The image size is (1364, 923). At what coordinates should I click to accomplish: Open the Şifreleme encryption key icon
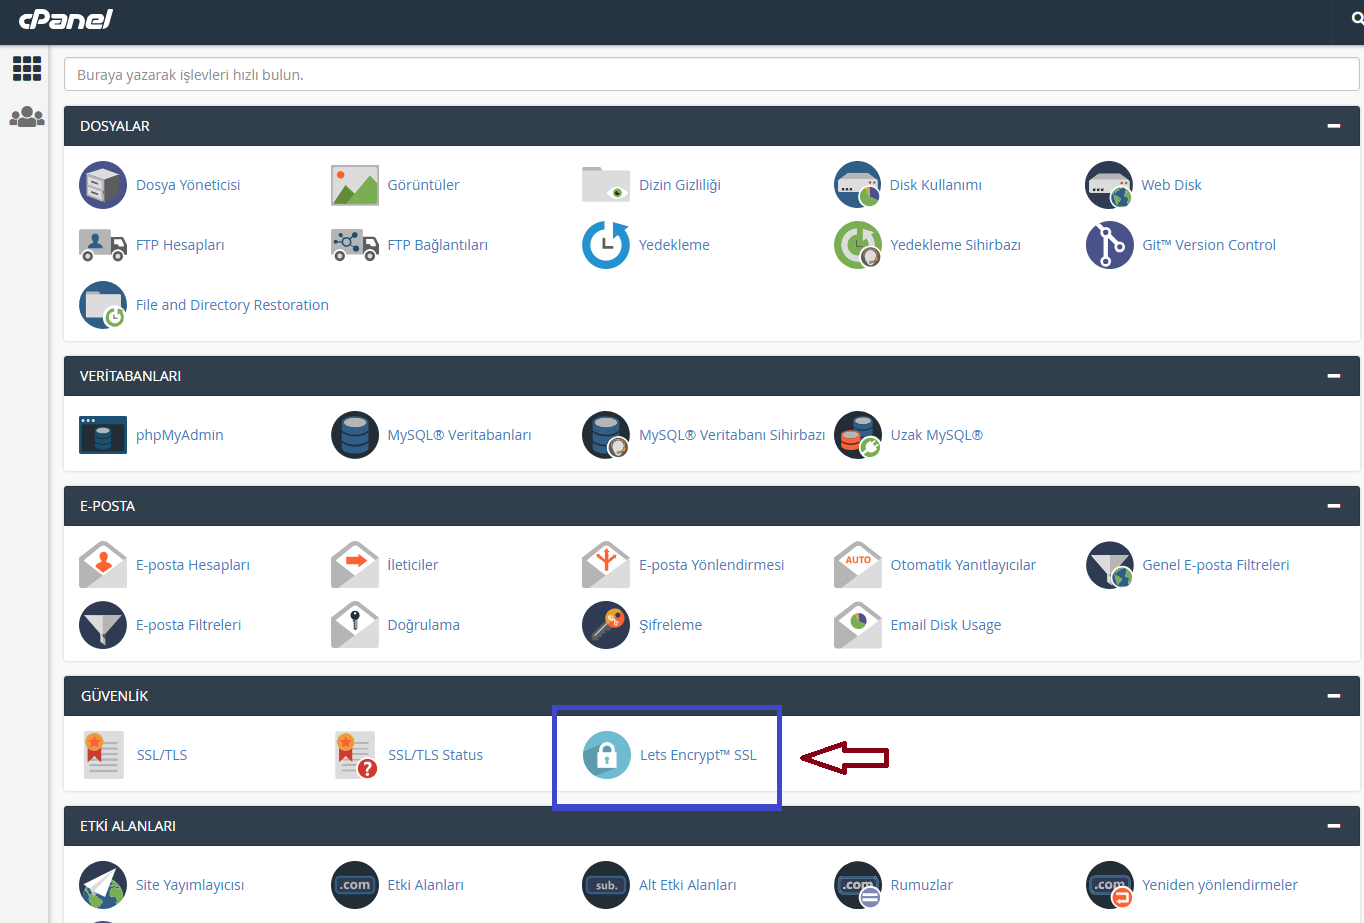pyautogui.click(x=606, y=625)
